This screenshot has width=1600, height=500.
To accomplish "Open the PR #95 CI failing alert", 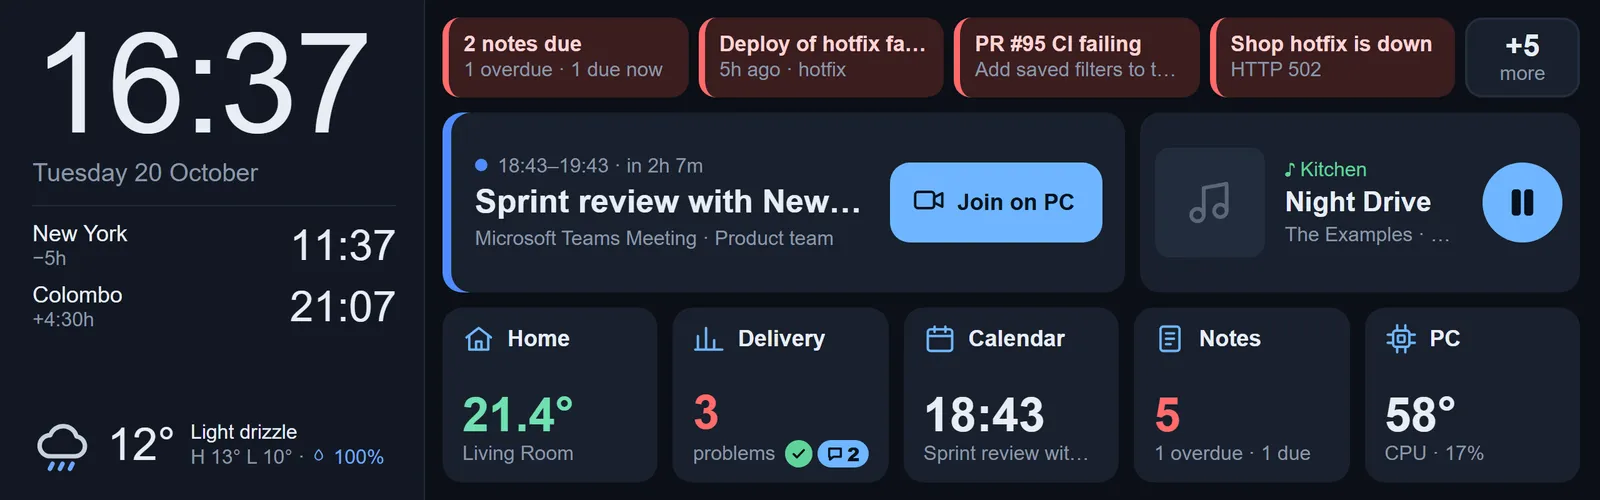I will click(x=1077, y=57).
